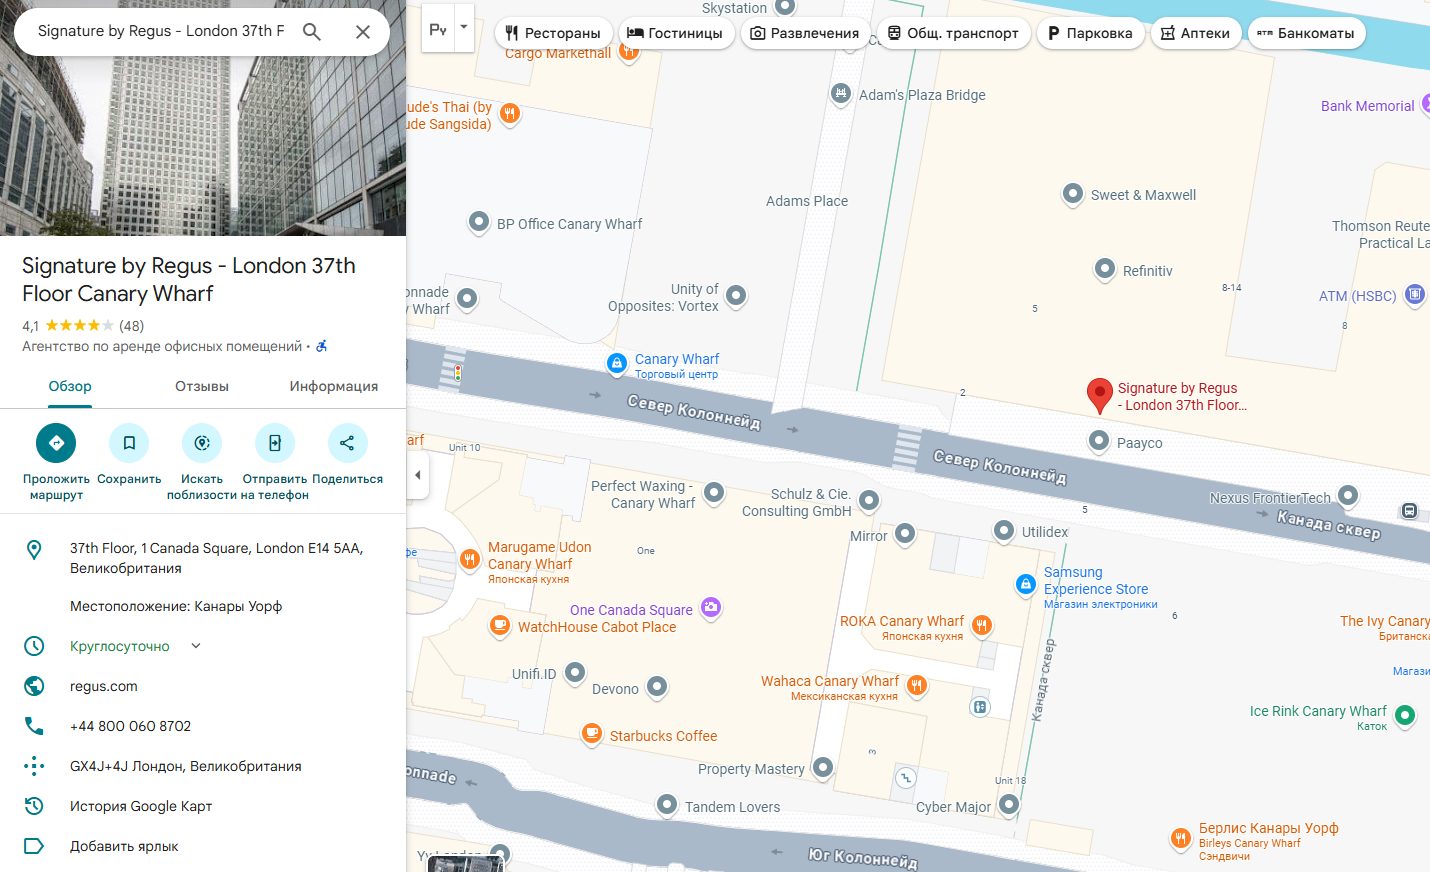This screenshot has height=872, width=1430.
Task: Click Perfect Waxing Canary Wharf marker
Action: point(714,492)
